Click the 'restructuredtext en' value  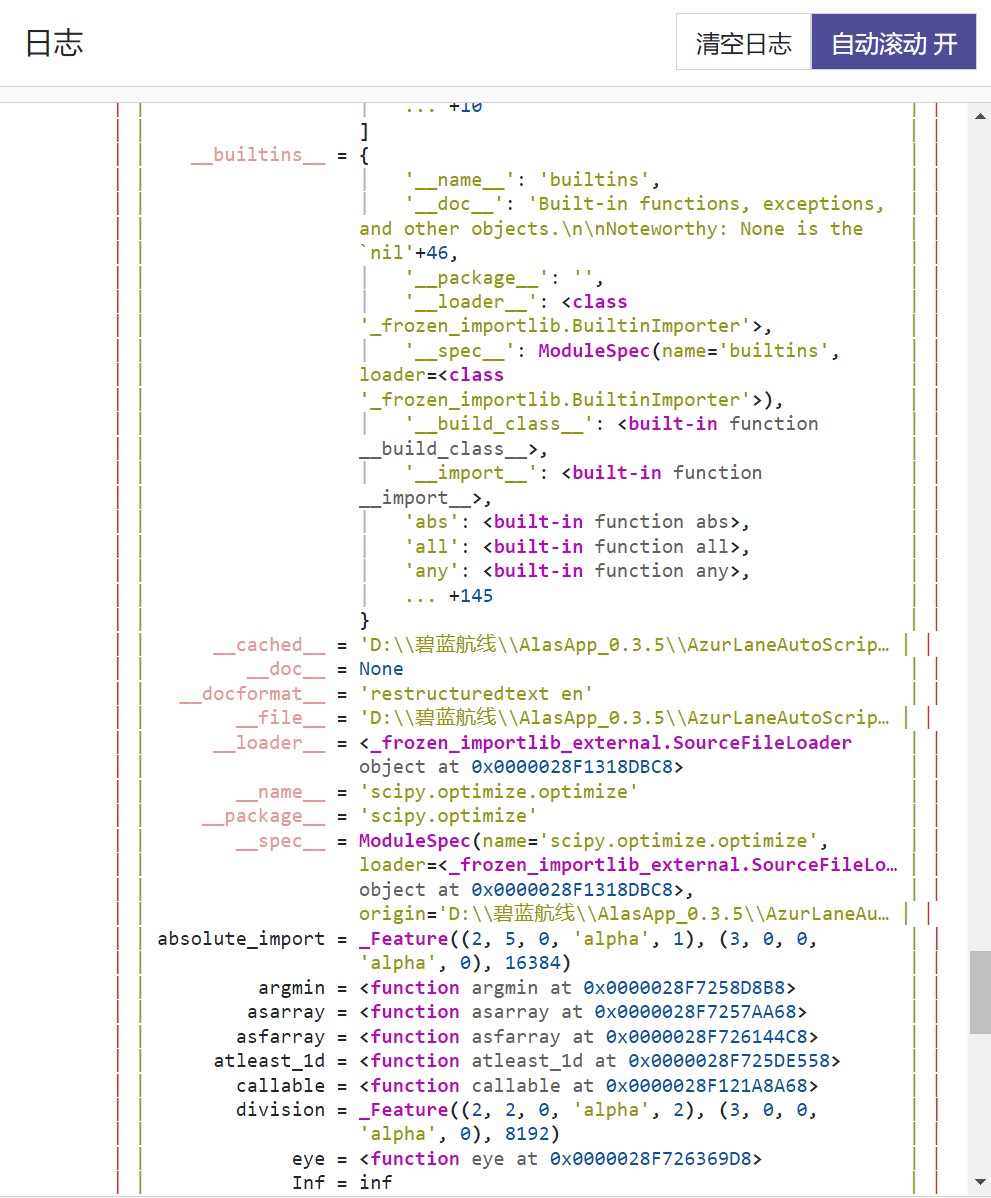click(x=476, y=694)
